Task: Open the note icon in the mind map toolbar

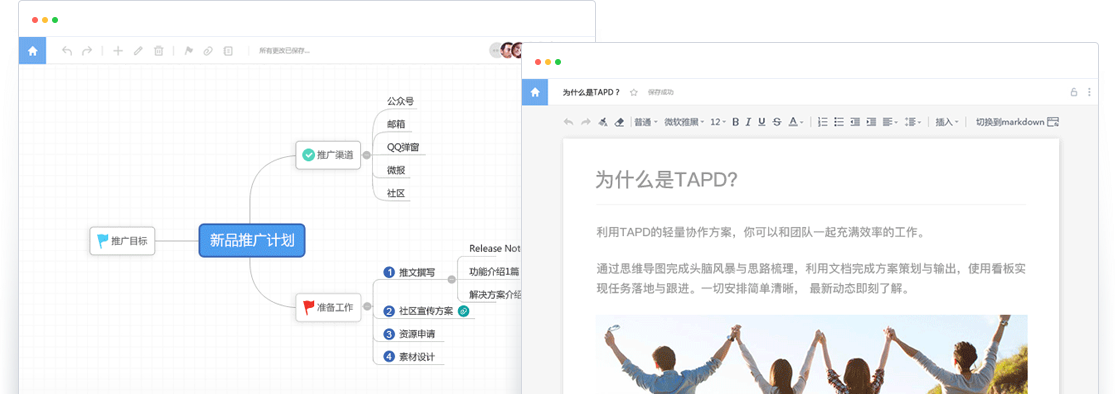Action: 228,50
